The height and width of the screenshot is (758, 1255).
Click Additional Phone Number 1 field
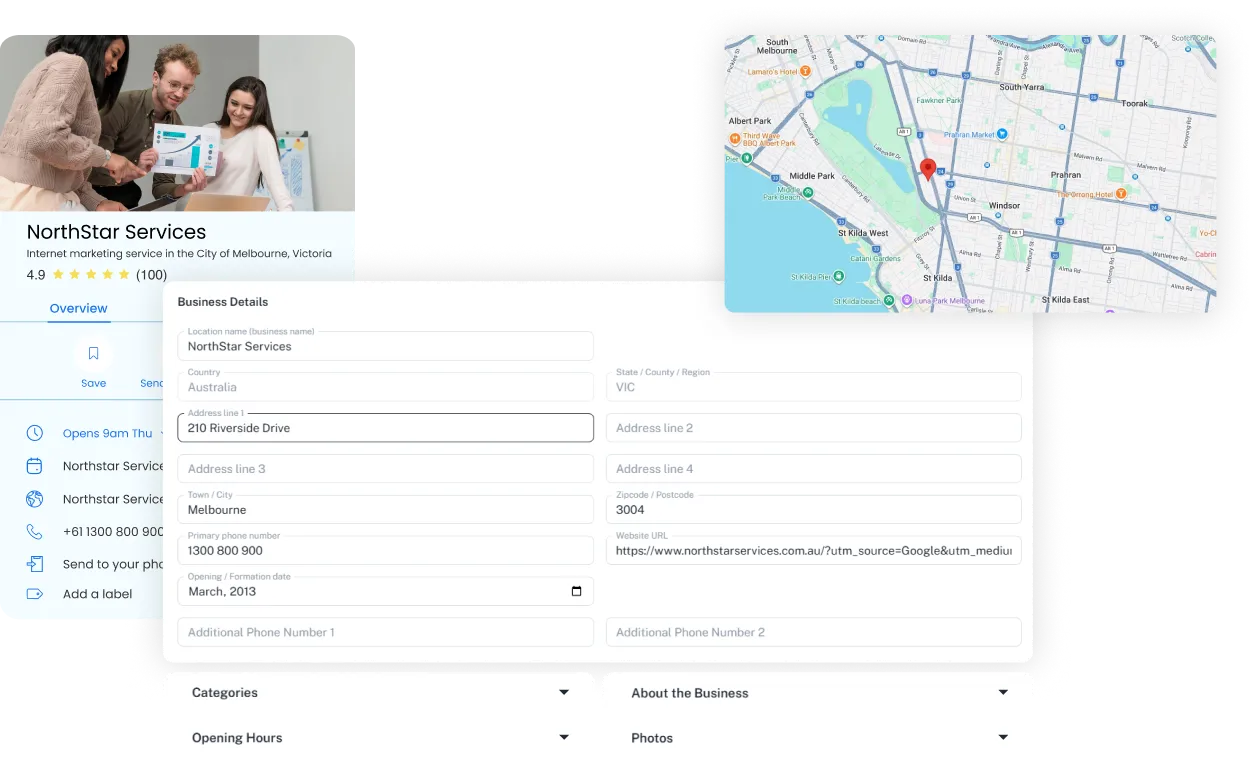click(385, 632)
